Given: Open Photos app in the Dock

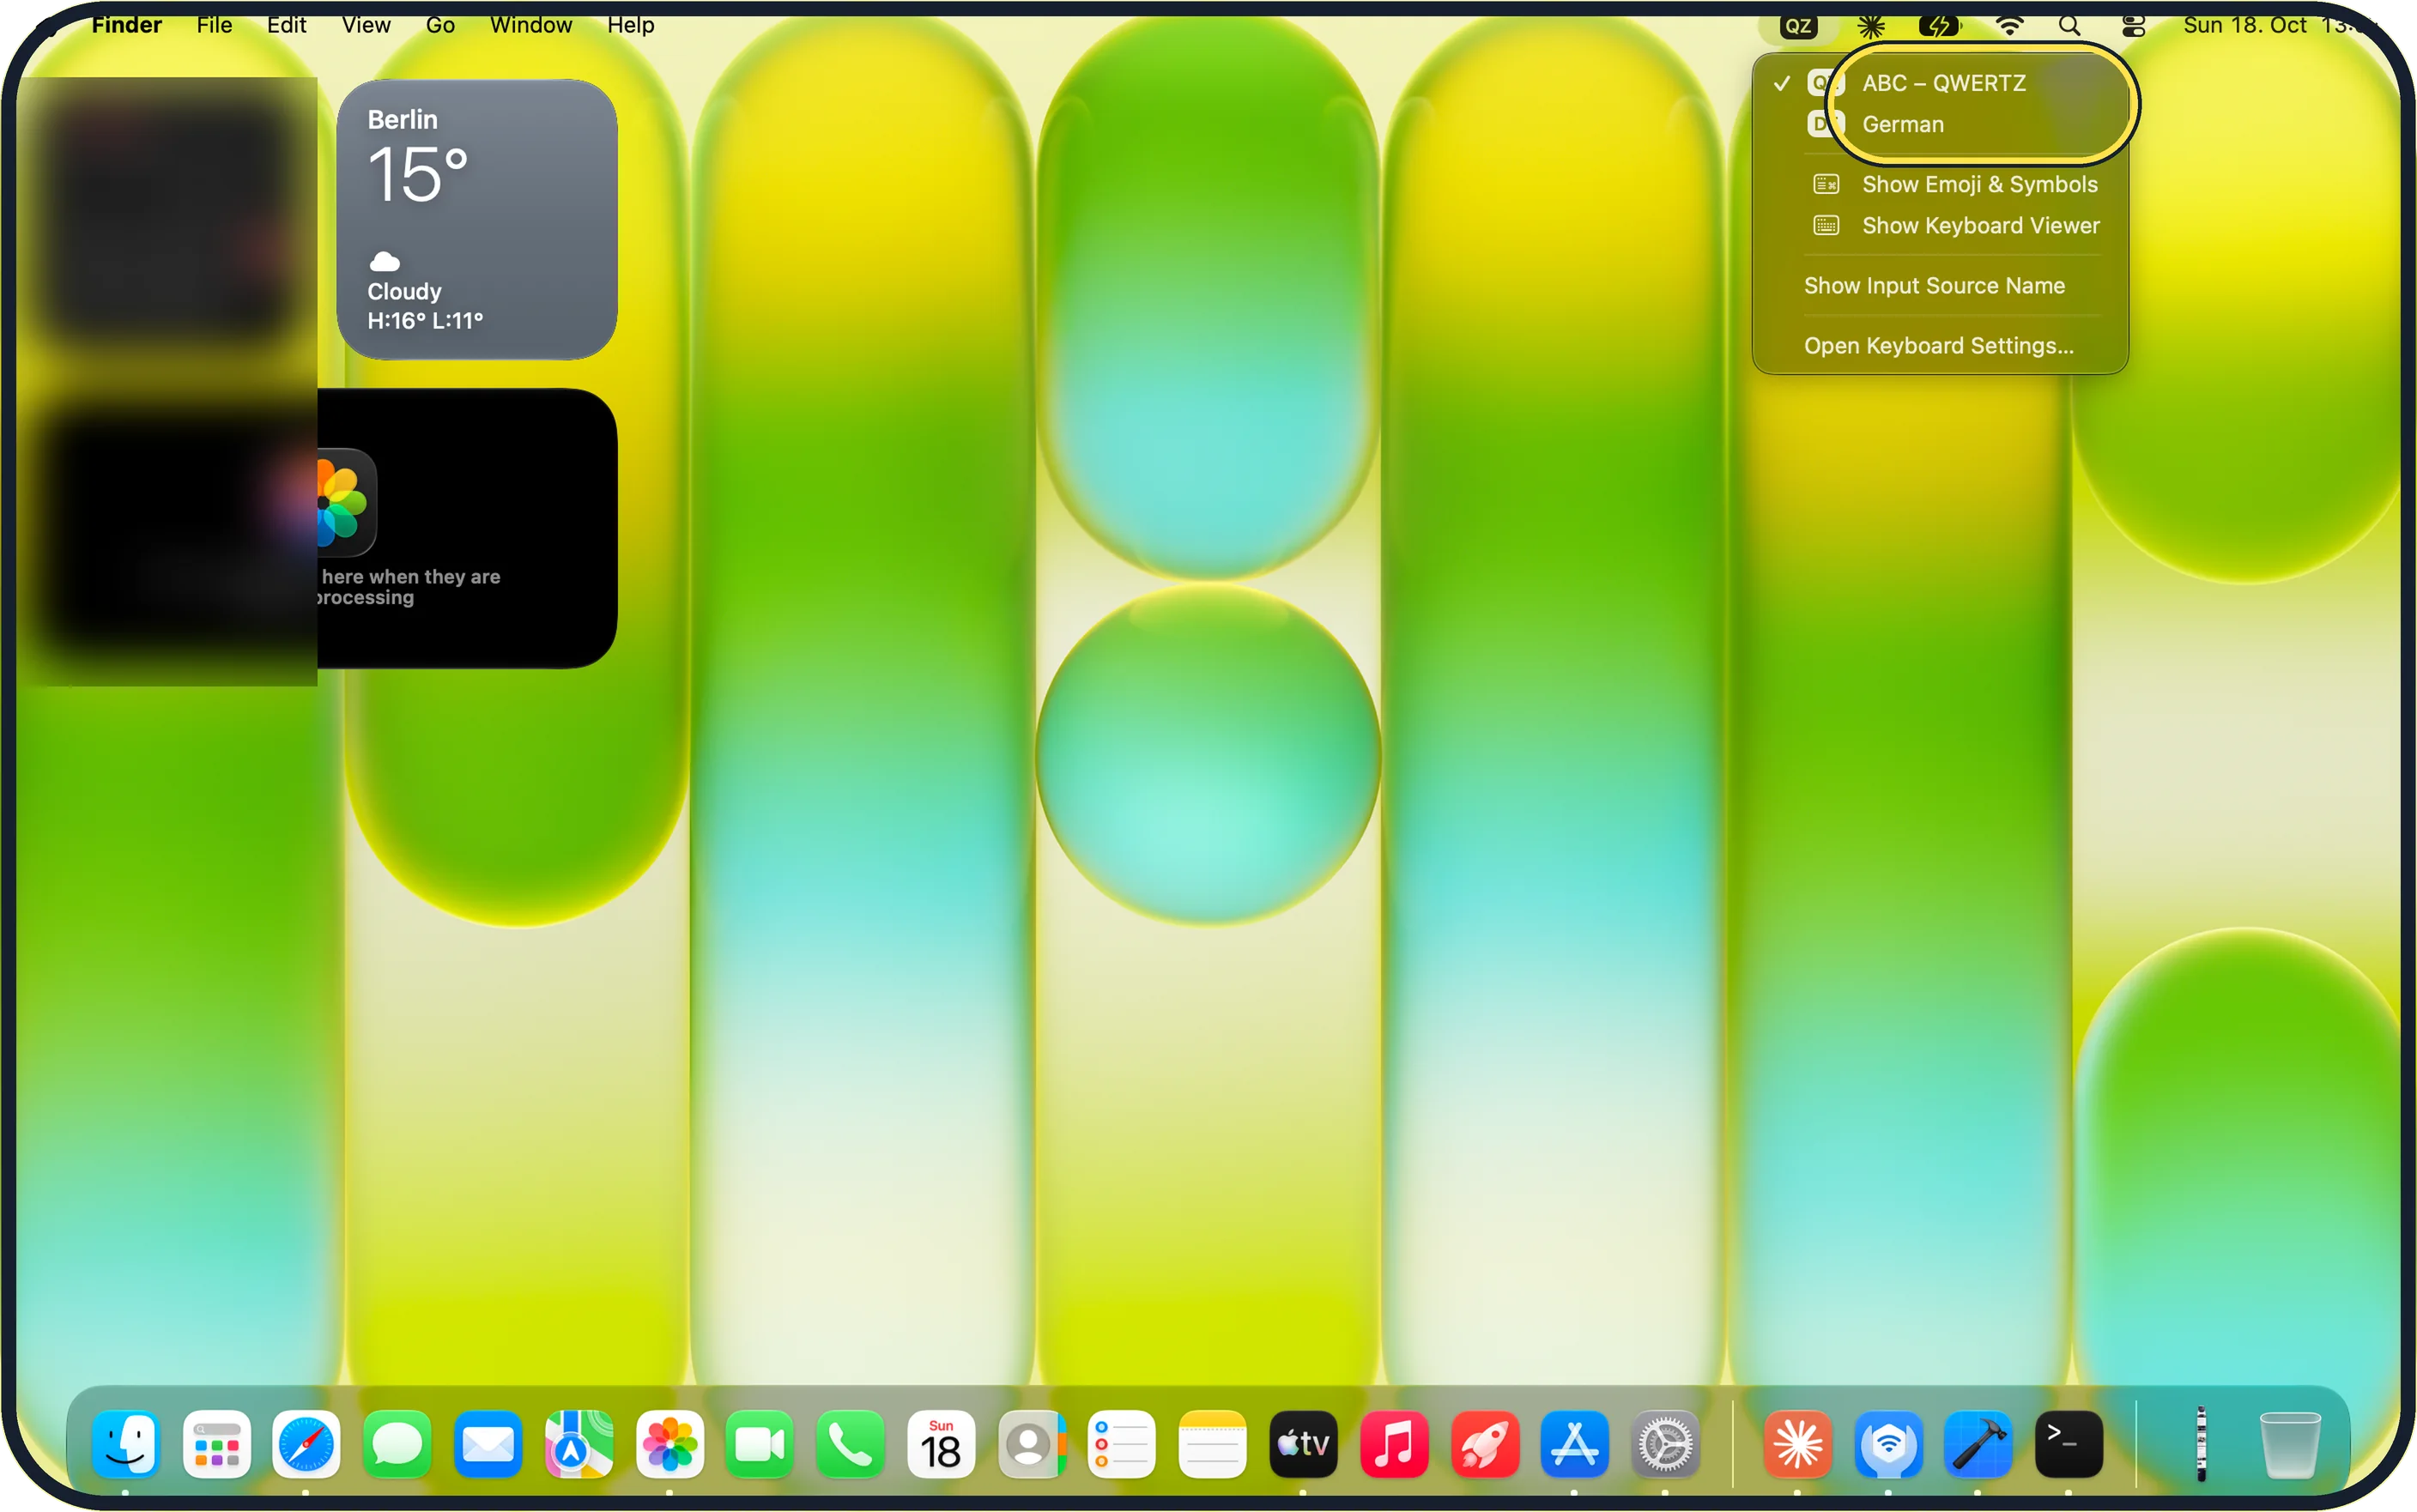Looking at the screenshot, I should pos(669,1444).
